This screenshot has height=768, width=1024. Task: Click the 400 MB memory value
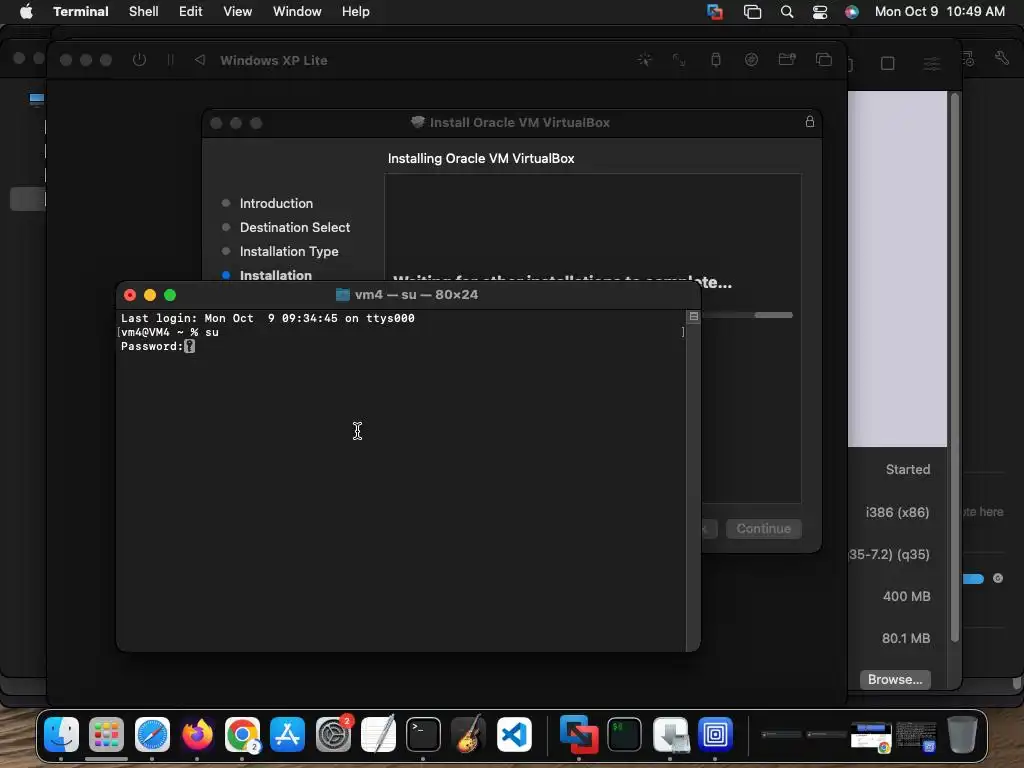(x=906, y=596)
